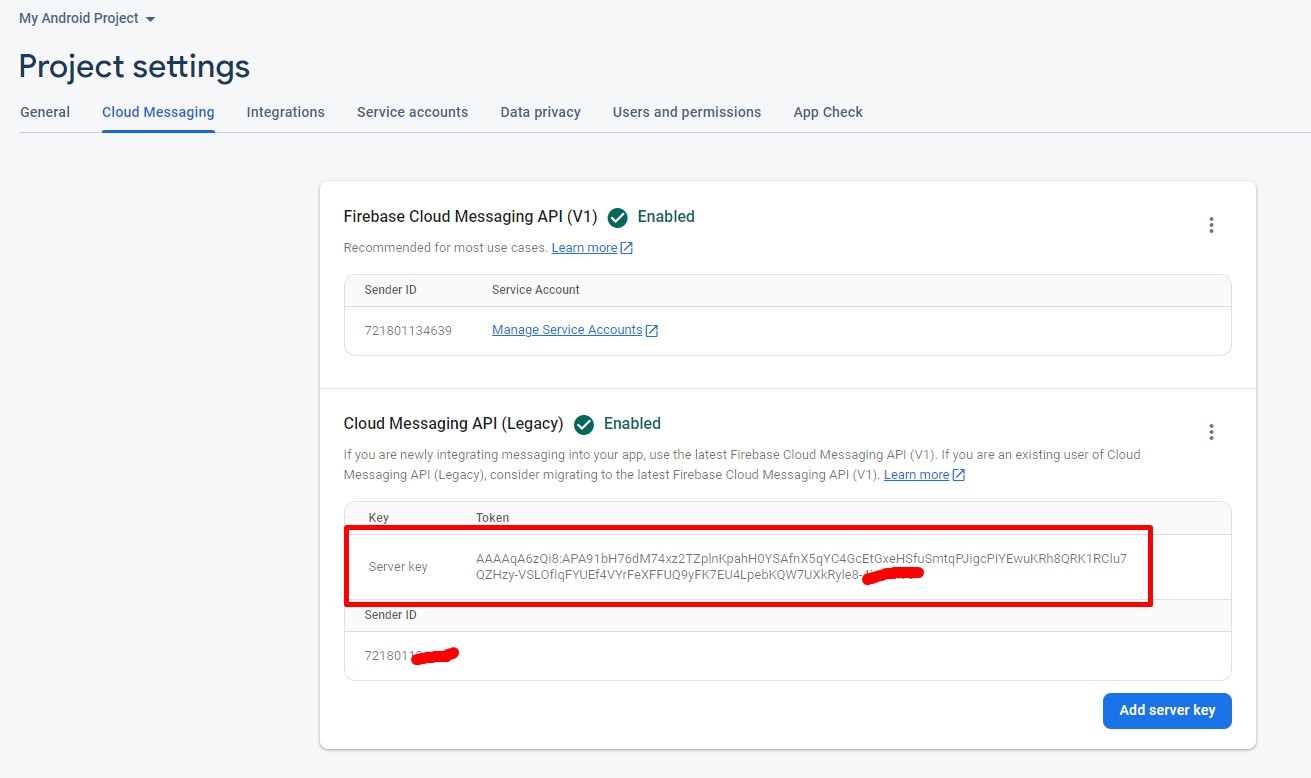Click external-link icon beside Manage Service Accounts
Image resolution: width=1311 pixels, height=778 pixels.
pos(652,331)
